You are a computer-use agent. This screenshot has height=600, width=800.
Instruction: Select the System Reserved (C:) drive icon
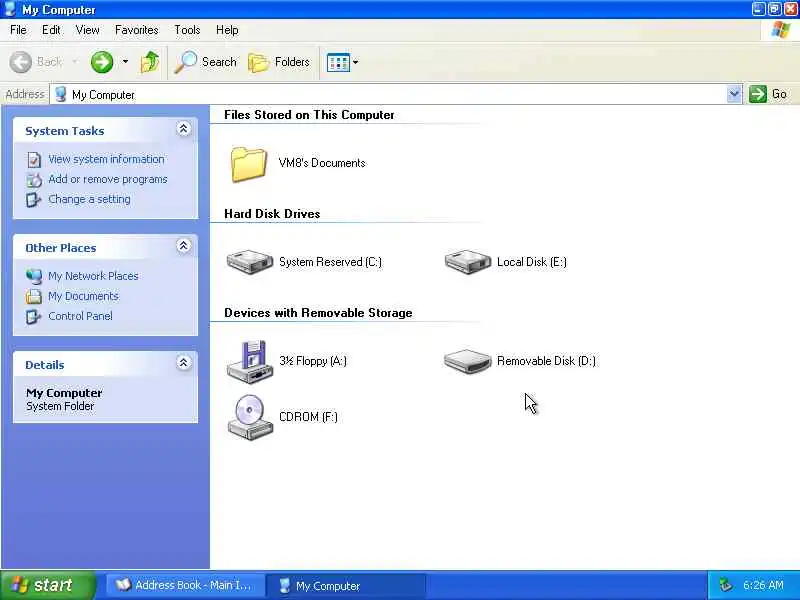(250, 262)
